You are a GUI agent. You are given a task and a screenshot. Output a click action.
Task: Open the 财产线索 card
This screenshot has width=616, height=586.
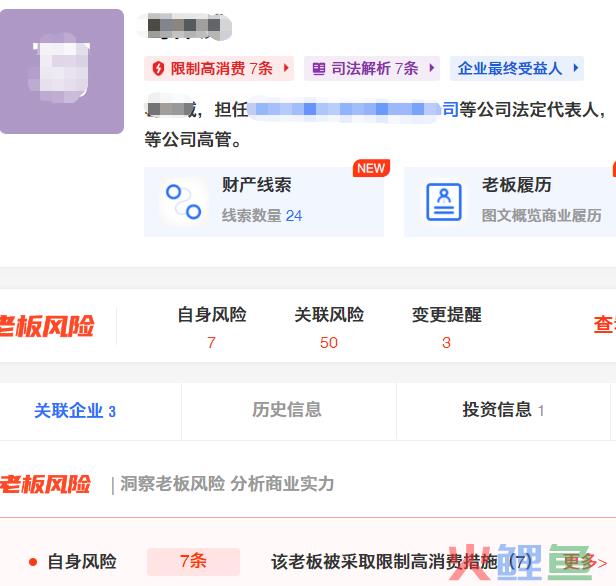[264, 202]
